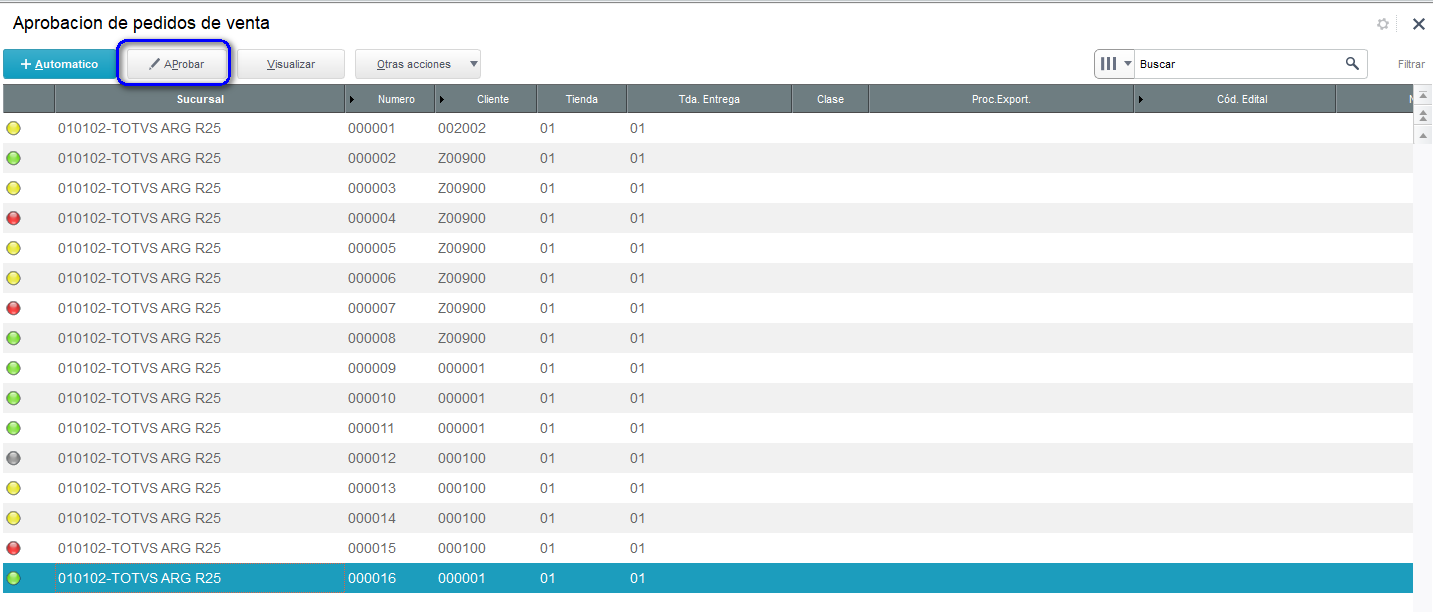Screen dimensions: 1433x612
Task: Click yellow status icon of order 000006
Action: 13,278
